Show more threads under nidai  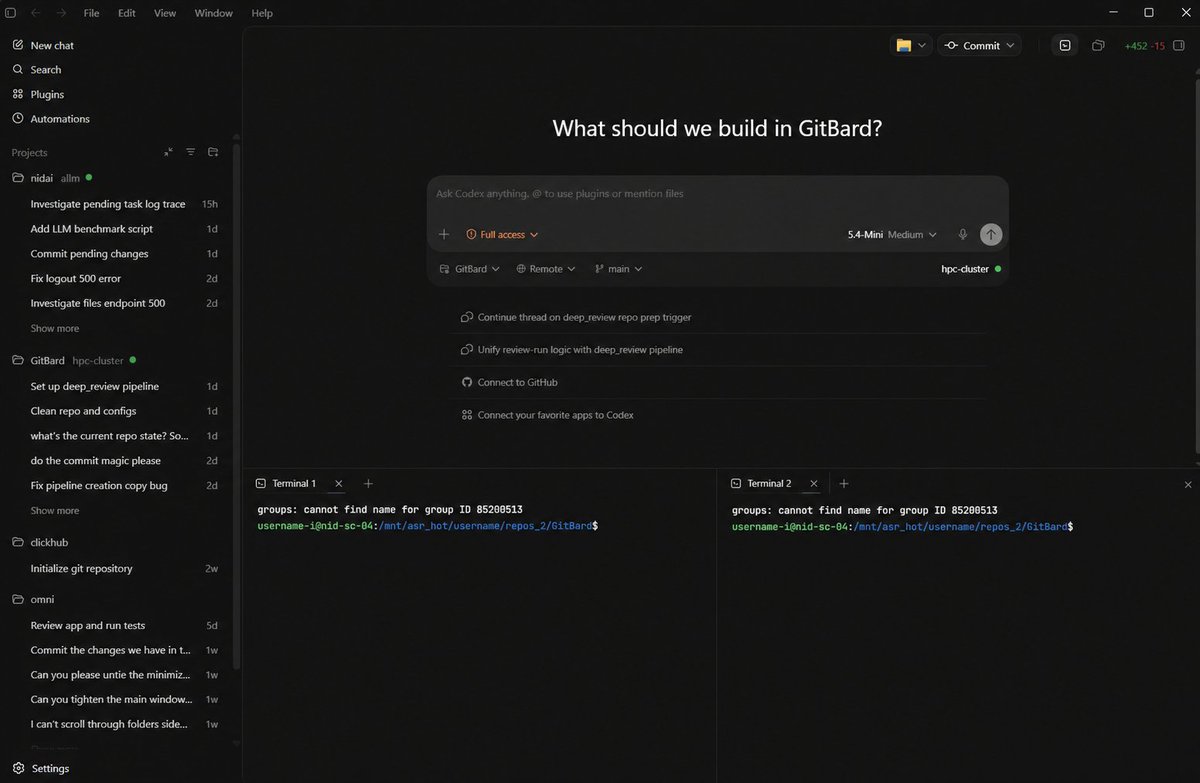pos(55,328)
